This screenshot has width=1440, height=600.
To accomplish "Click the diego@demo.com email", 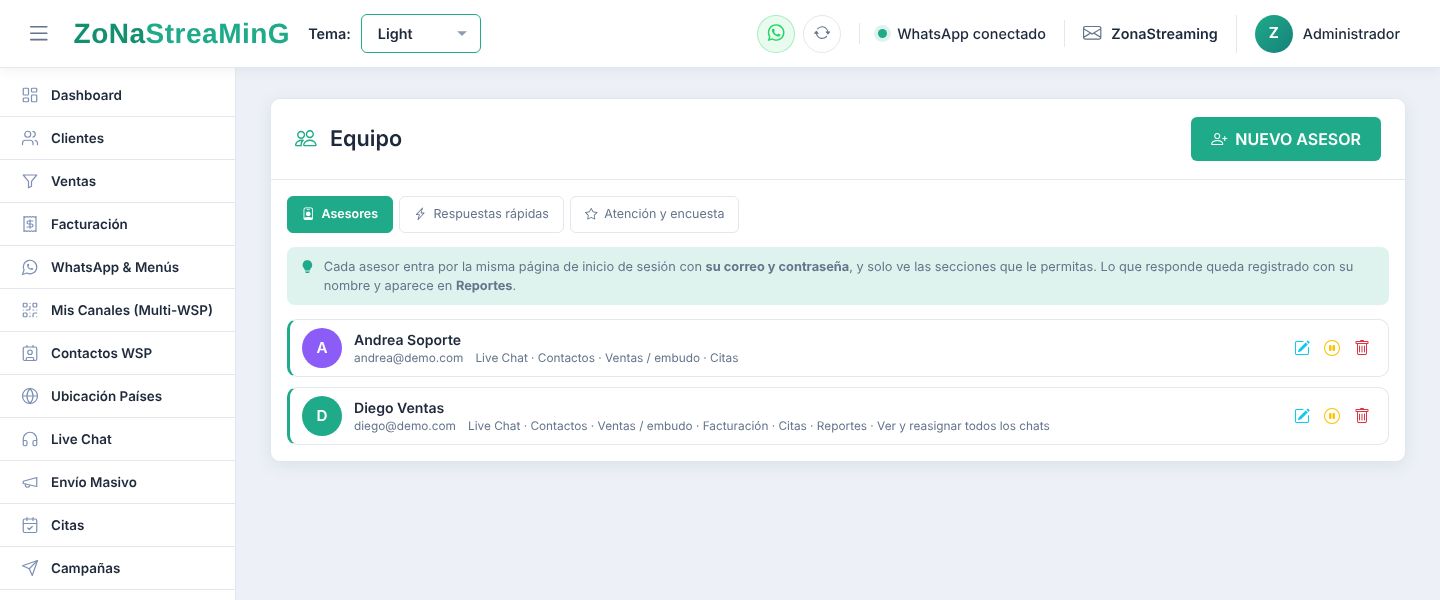I will (405, 426).
